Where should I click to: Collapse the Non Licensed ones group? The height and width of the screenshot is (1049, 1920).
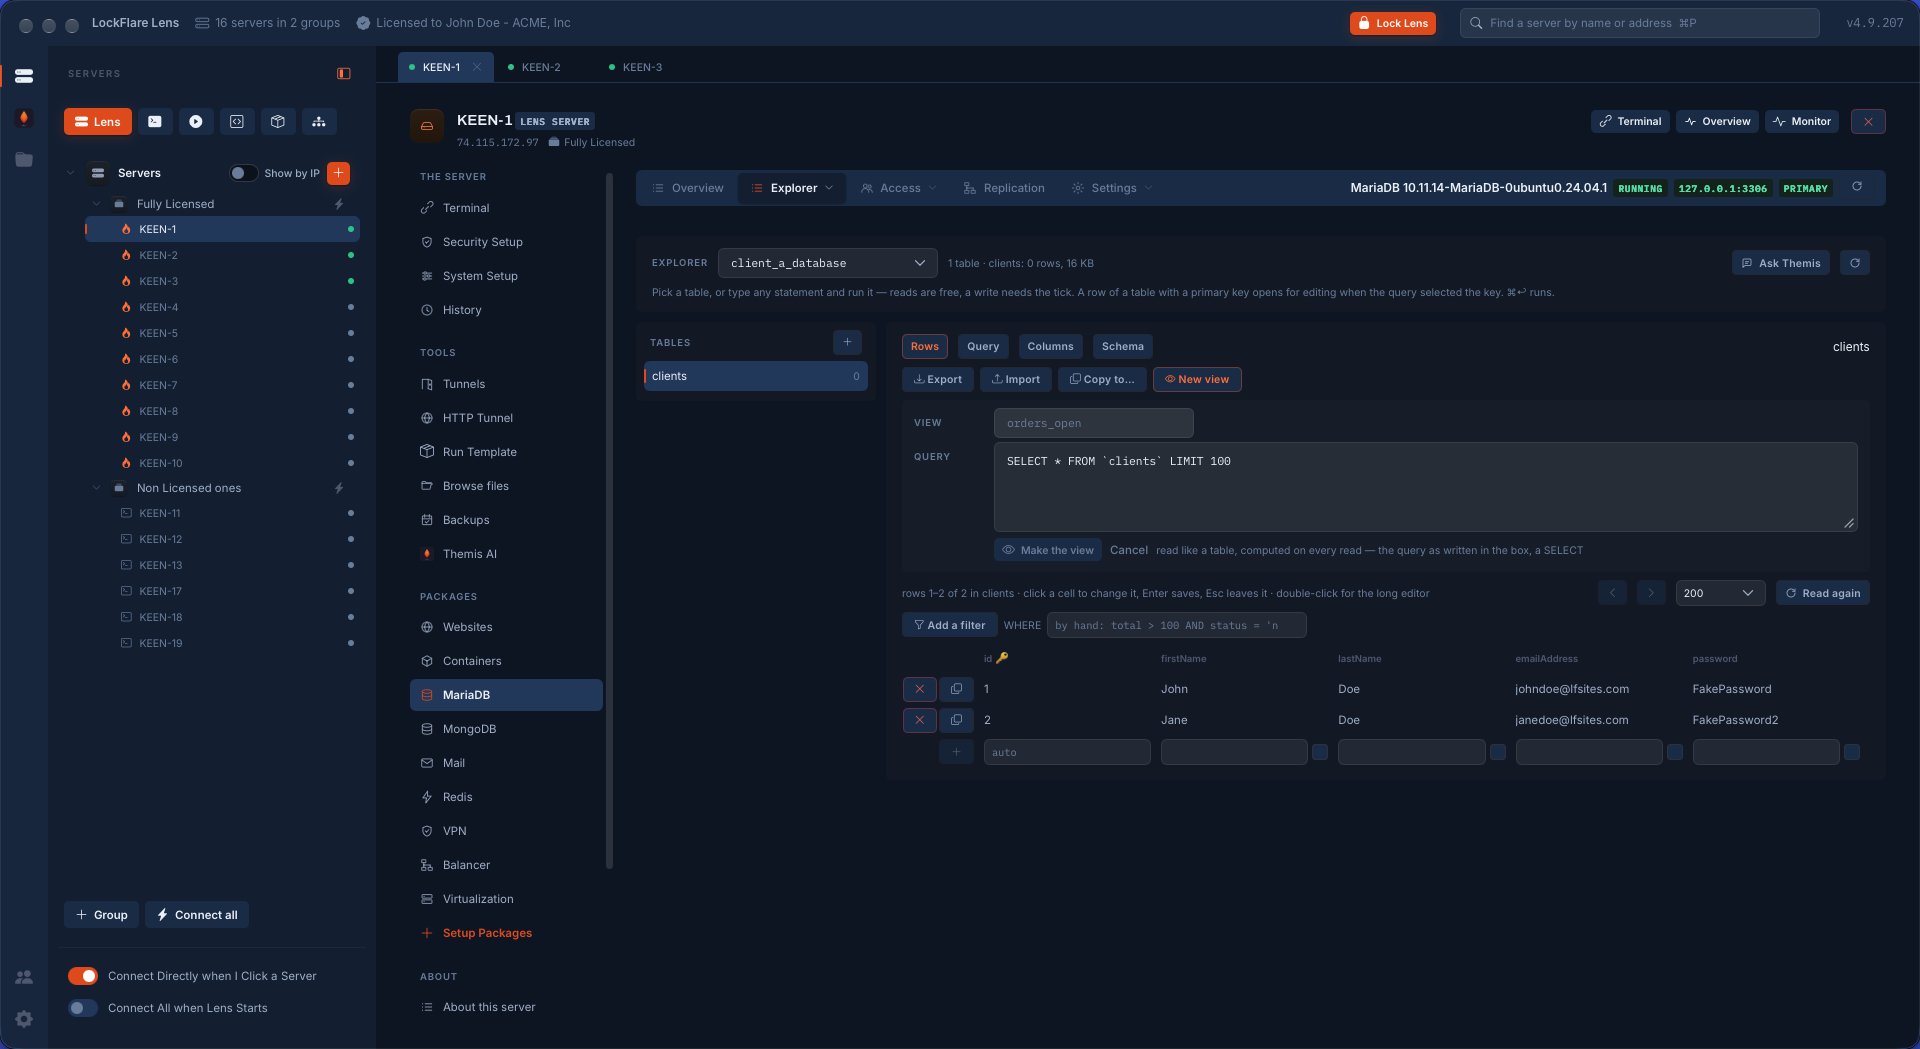point(97,488)
